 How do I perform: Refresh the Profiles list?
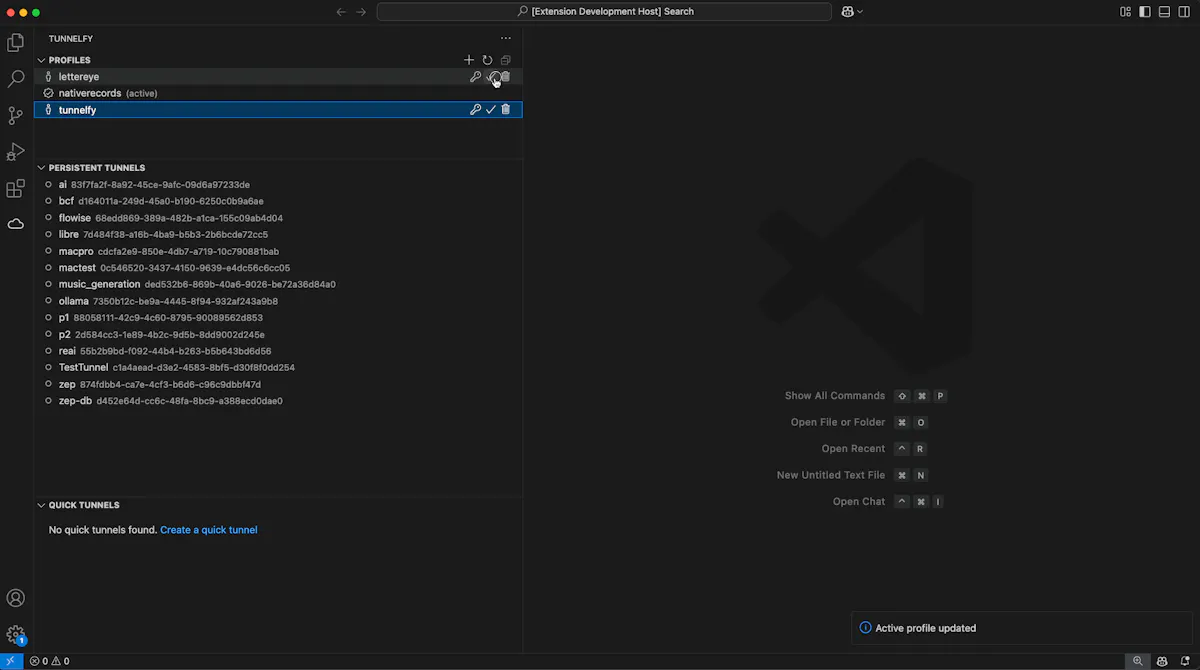click(487, 60)
